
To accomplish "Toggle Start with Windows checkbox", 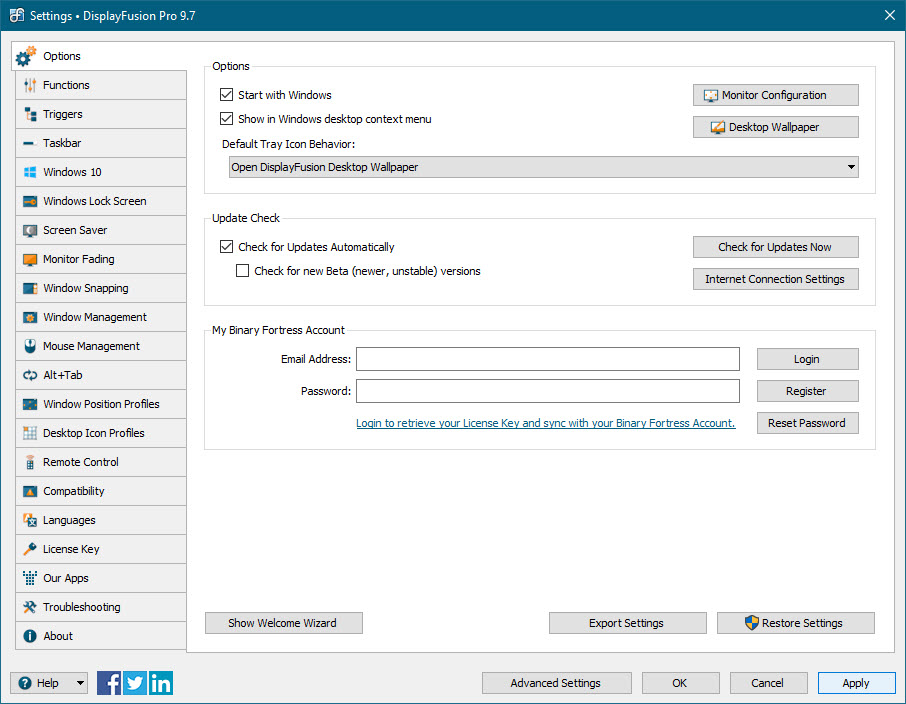I will (226, 95).
